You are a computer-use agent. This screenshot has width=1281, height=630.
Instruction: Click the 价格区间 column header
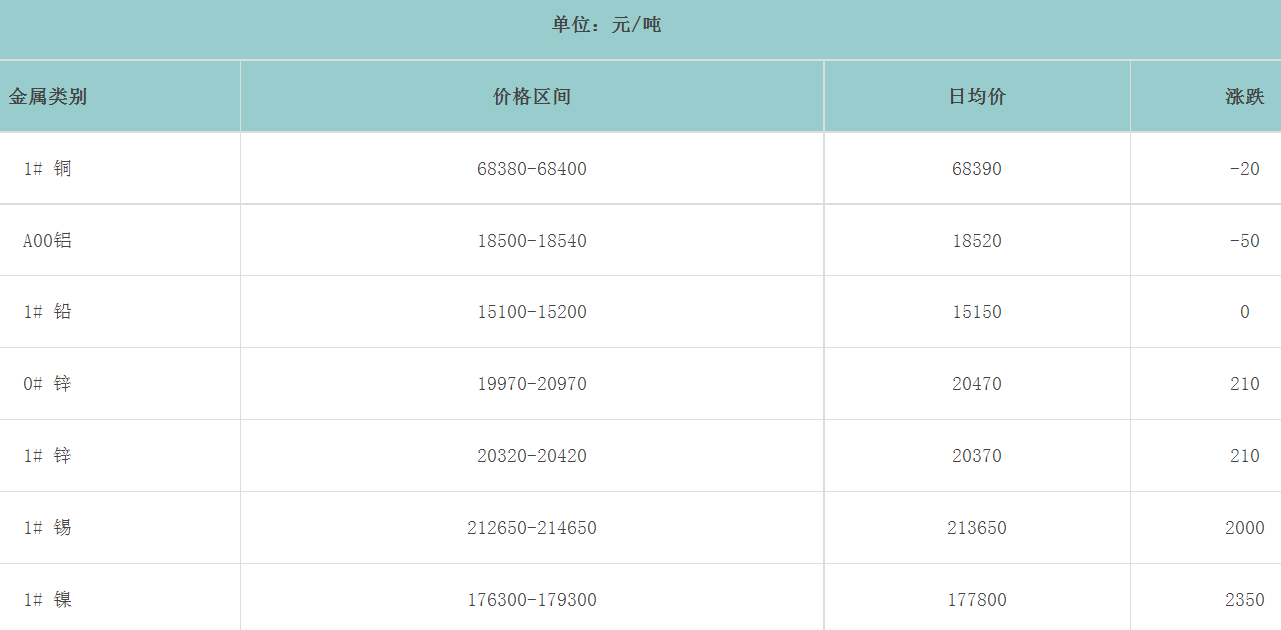(x=532, y=97)
